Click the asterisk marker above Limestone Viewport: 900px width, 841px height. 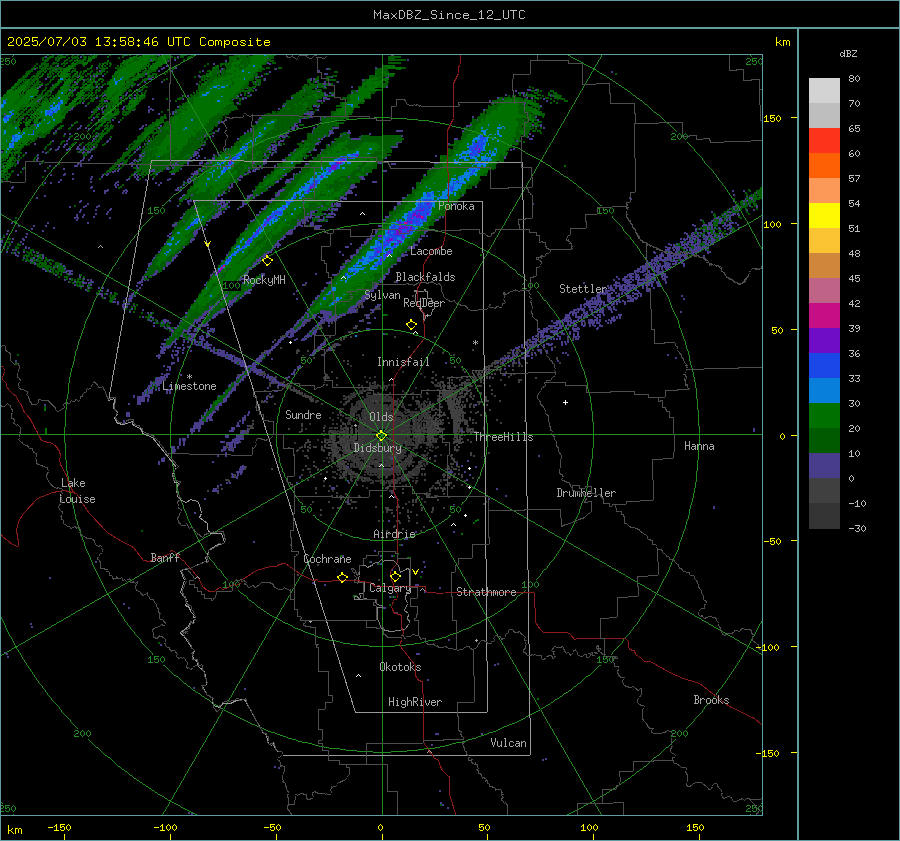click(x=189, y=378)
